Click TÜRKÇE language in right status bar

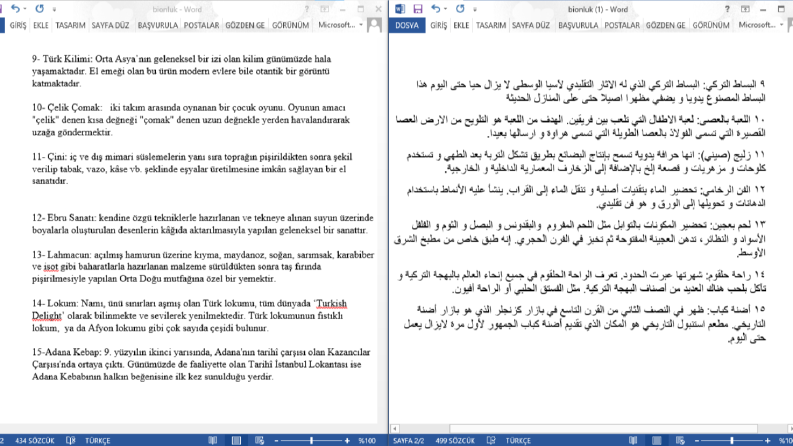click(518, 440)
